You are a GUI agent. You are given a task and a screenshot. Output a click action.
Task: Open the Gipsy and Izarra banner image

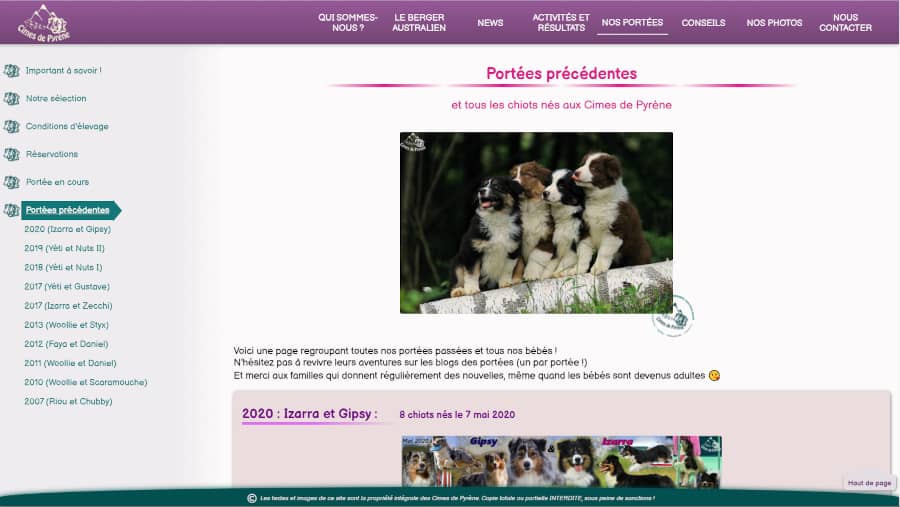click(561, 461)
